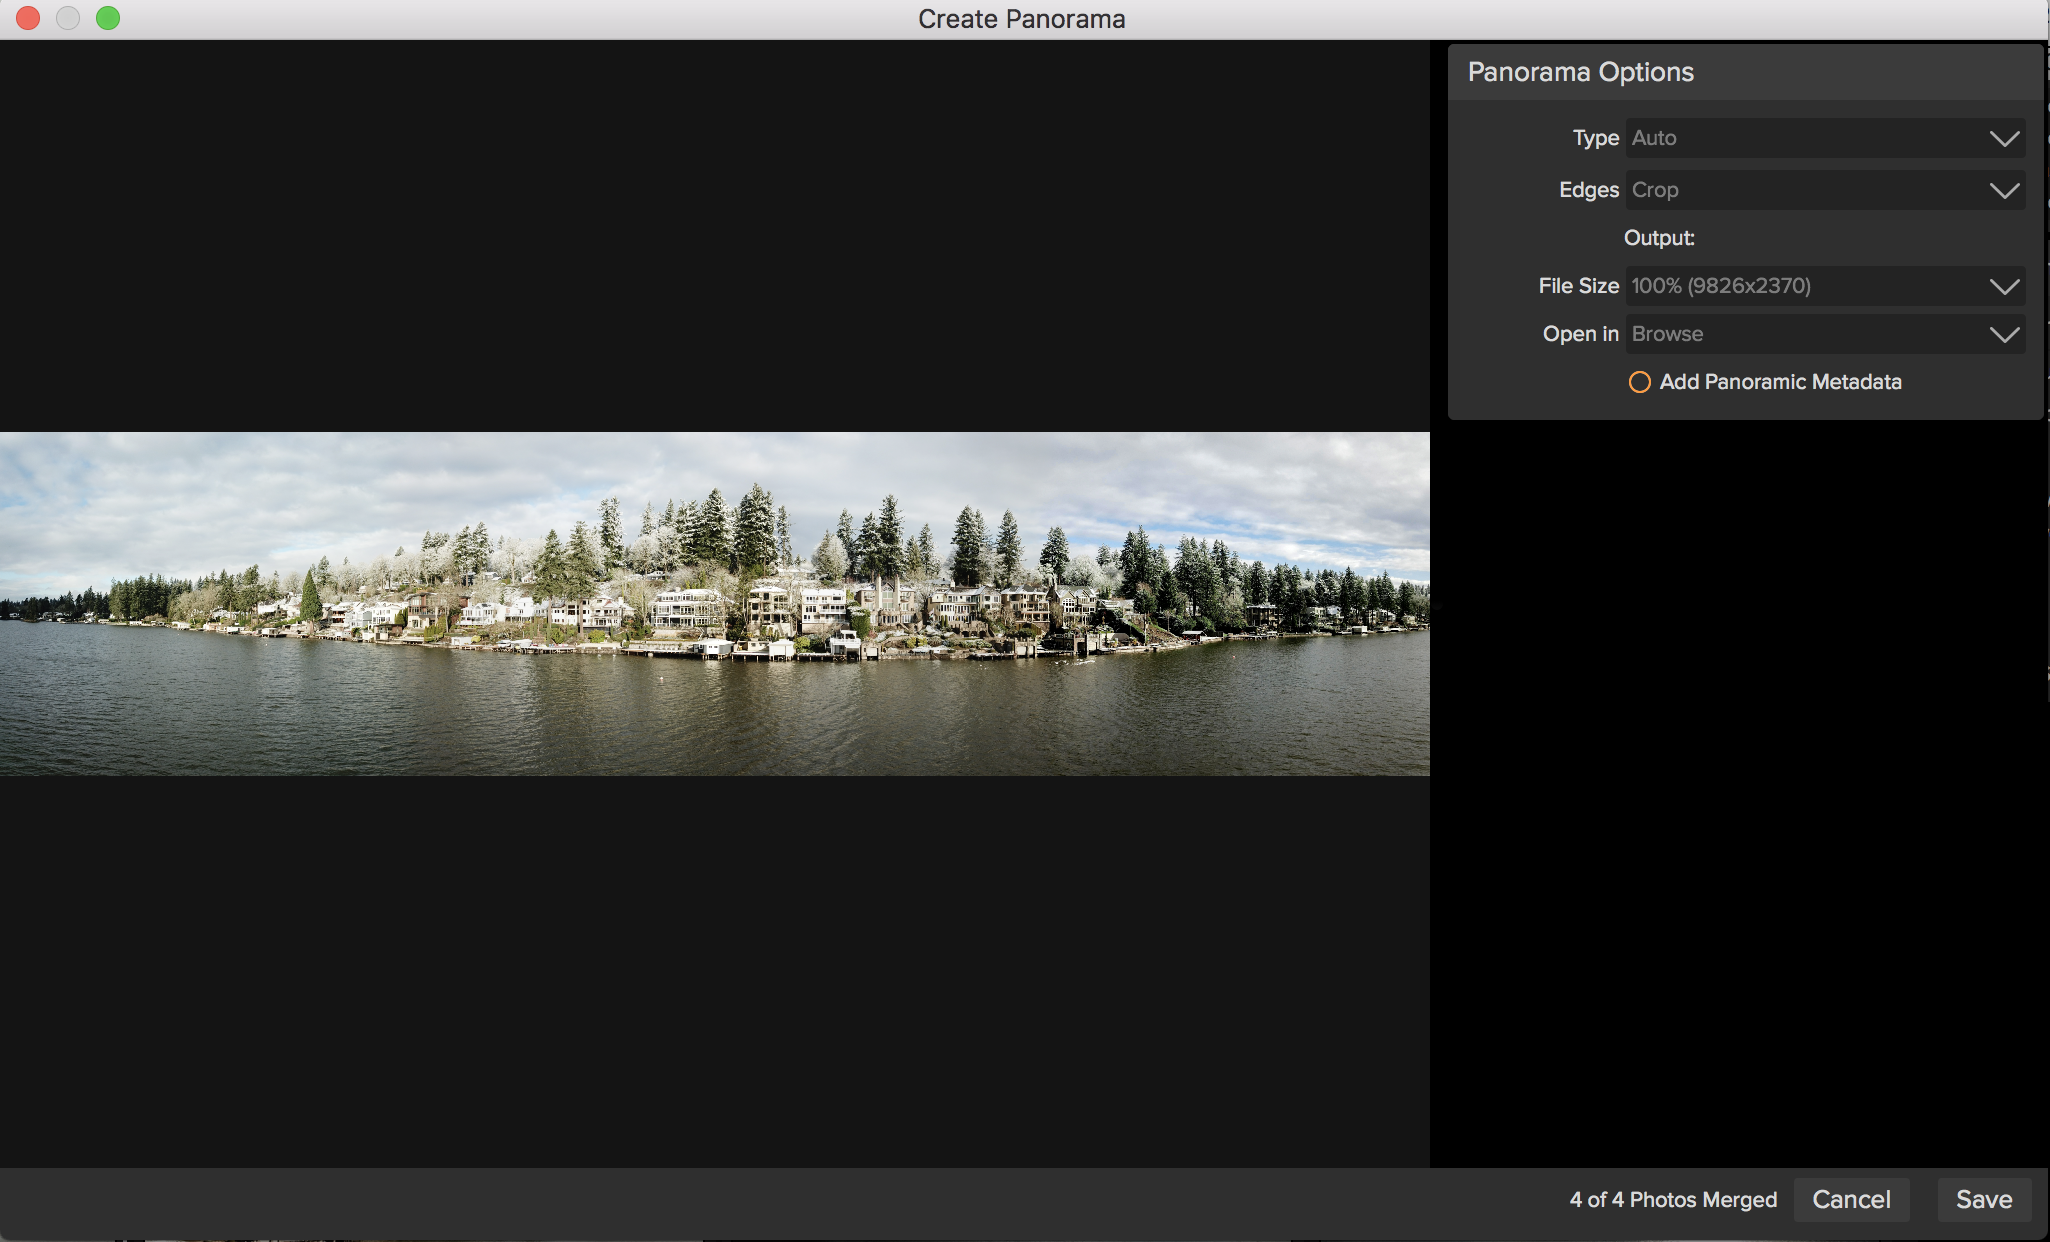Open the File Size dropdown arrow
Screen dimensions: 2050x1242
click(x=2004, y=286)
